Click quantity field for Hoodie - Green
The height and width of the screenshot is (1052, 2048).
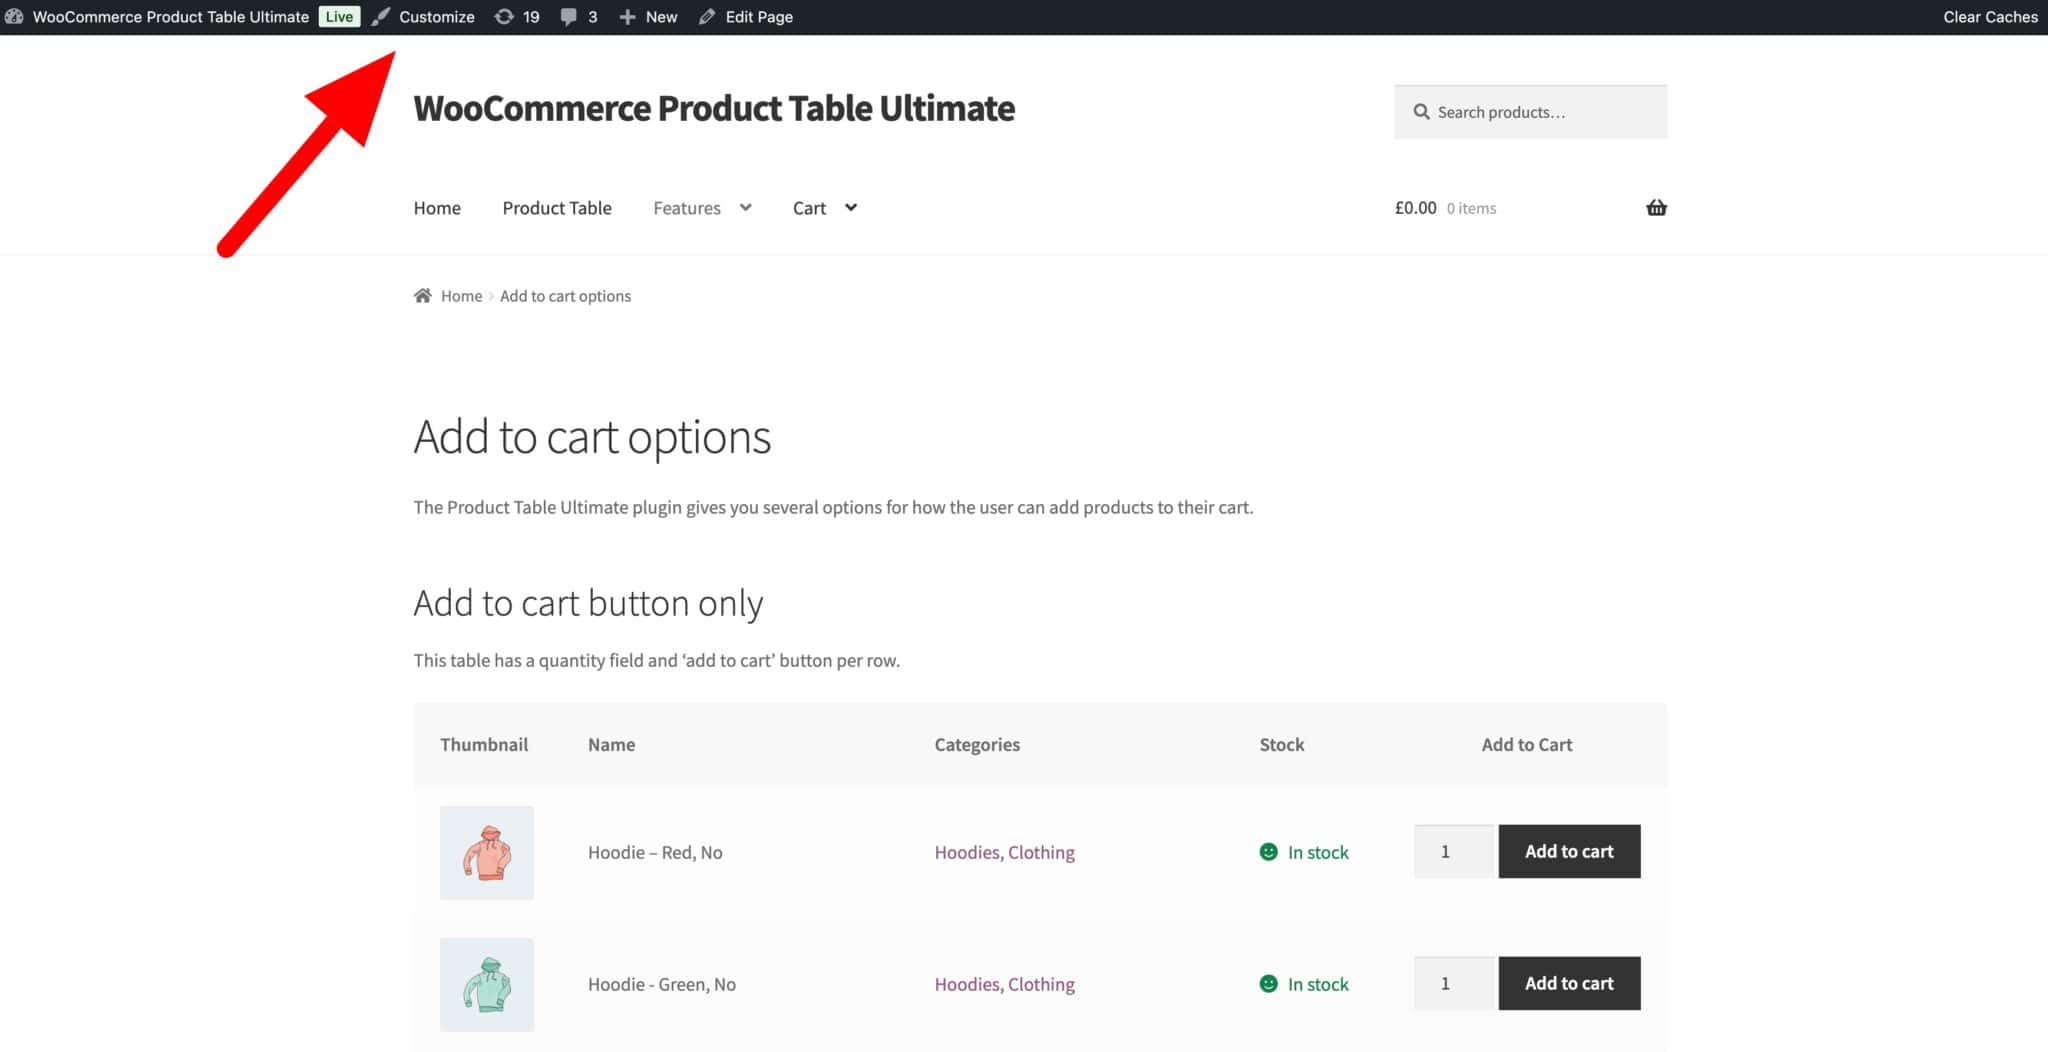tap(1454, 984)
